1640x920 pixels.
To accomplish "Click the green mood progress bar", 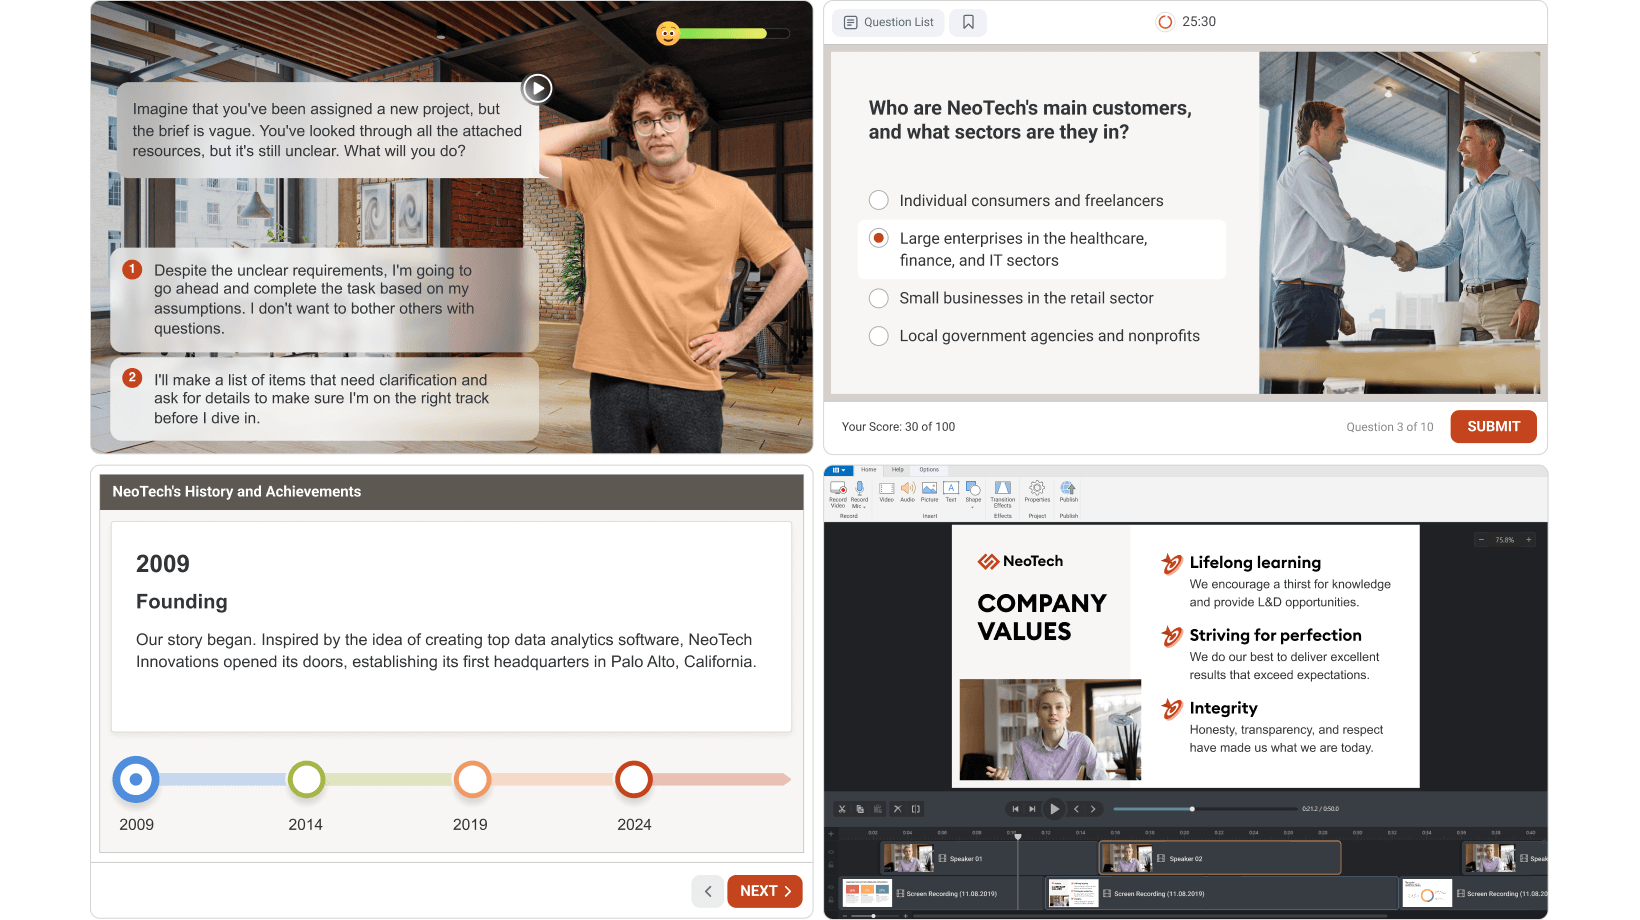I will [724, 34].
